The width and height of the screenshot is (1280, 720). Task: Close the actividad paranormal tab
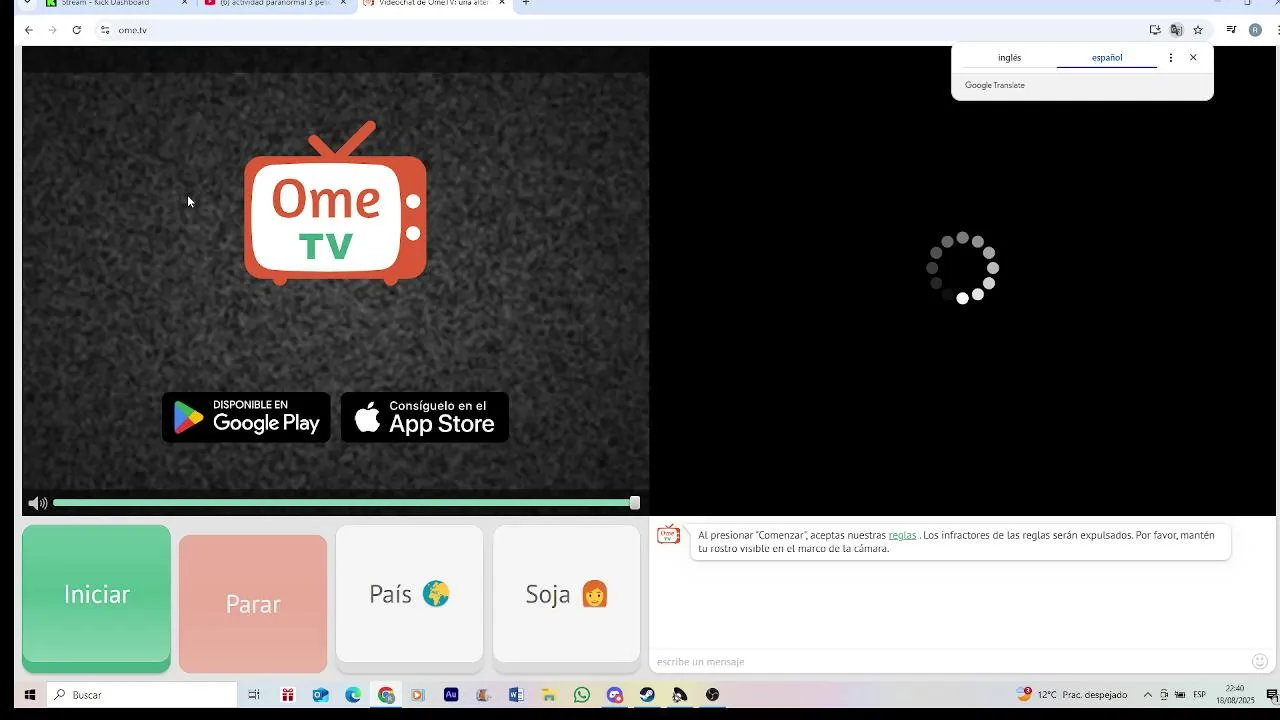tap(343, 3)
